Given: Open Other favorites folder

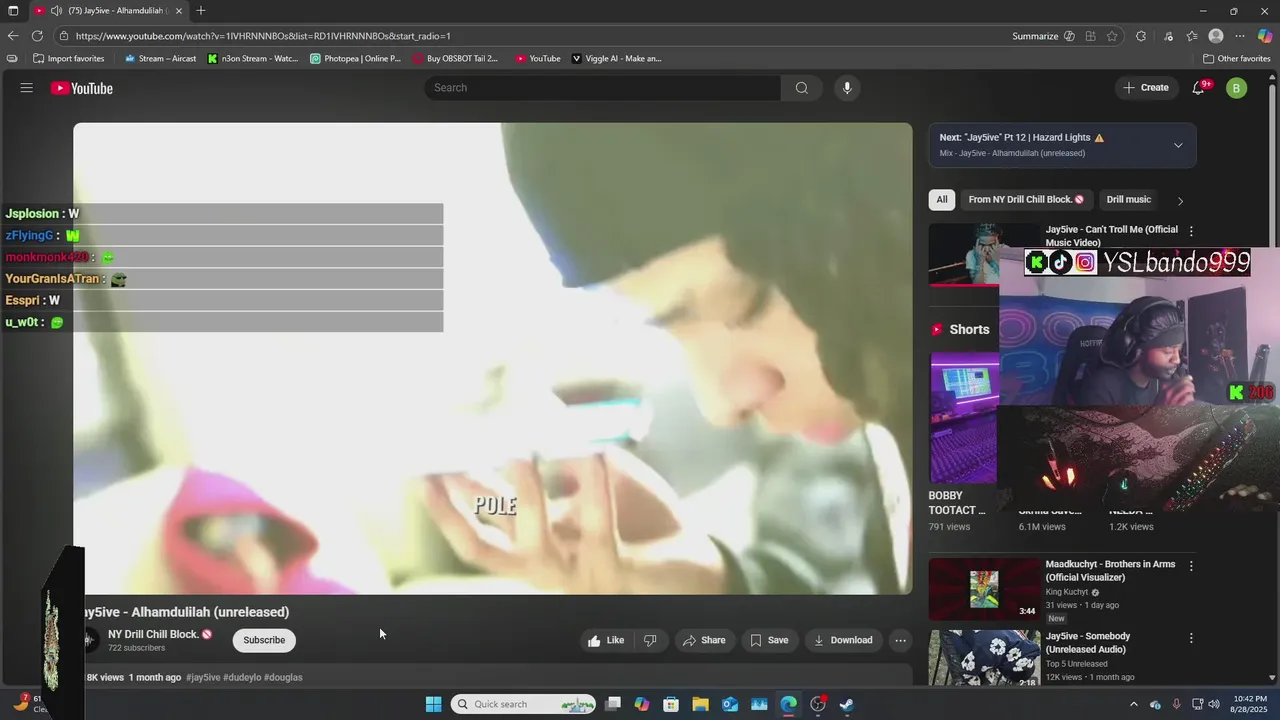Looking at the screenshot, I should (1237, 59).
